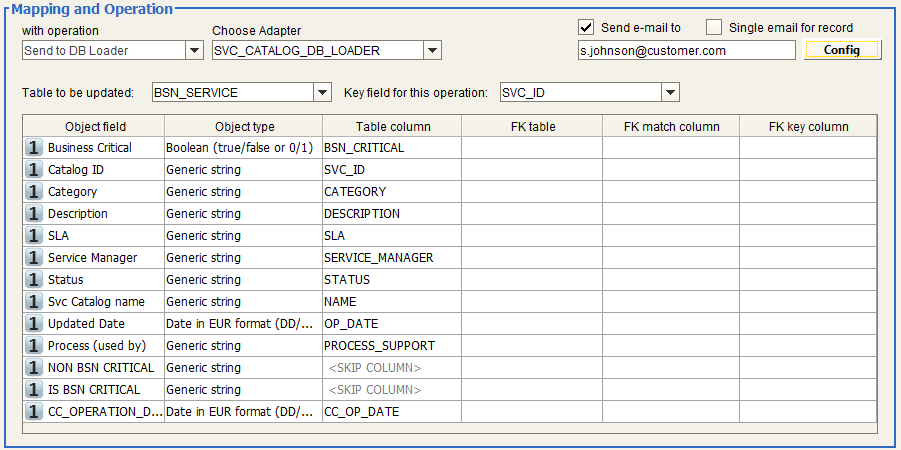Click the FK table column header
Image resolution: width=901 pixels, height=450 pixels.
pos(531,127)
